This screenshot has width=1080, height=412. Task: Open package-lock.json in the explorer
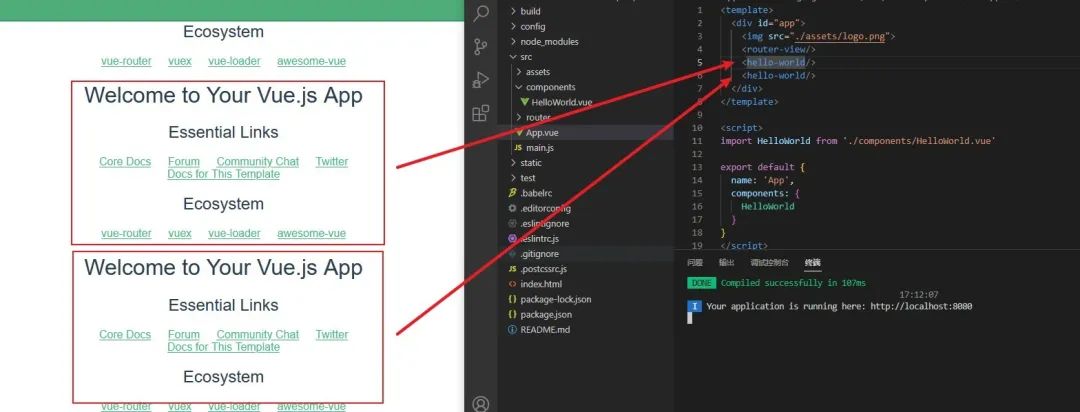[556, 299]
